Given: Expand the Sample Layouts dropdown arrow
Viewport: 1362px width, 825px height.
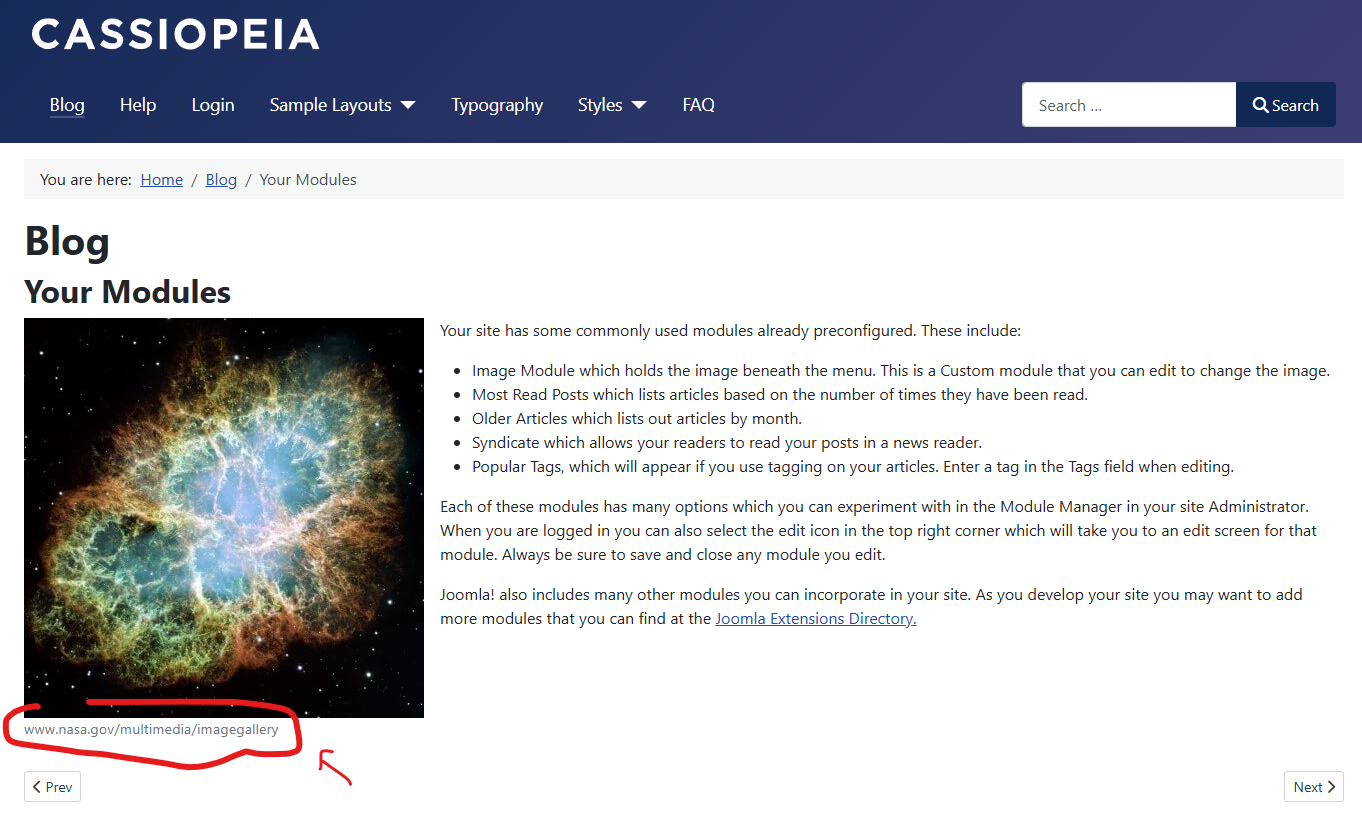Looking at the screenshot, I should [x=408, y=105].
